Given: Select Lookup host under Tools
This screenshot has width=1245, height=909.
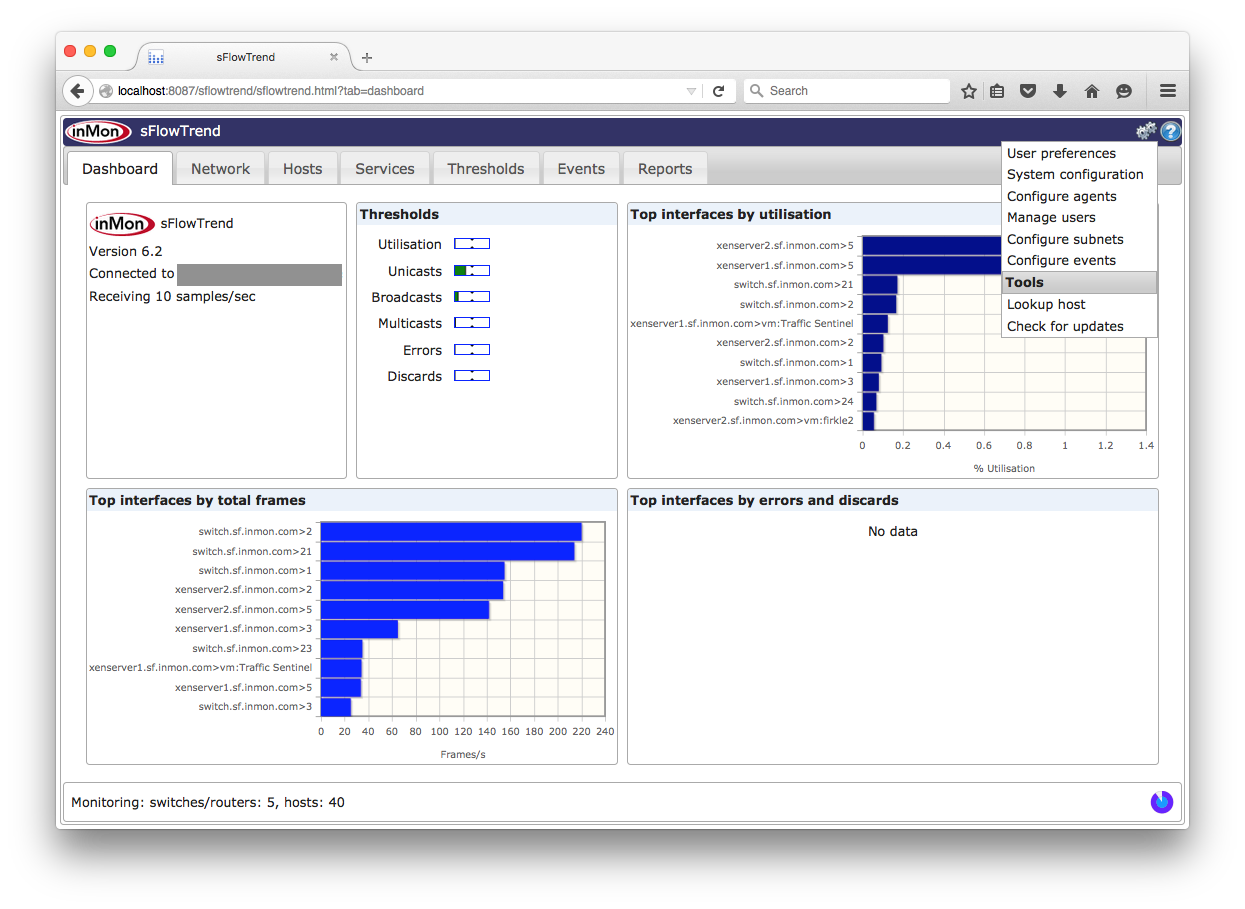Looking at the screenshot, I should 1079,304.
